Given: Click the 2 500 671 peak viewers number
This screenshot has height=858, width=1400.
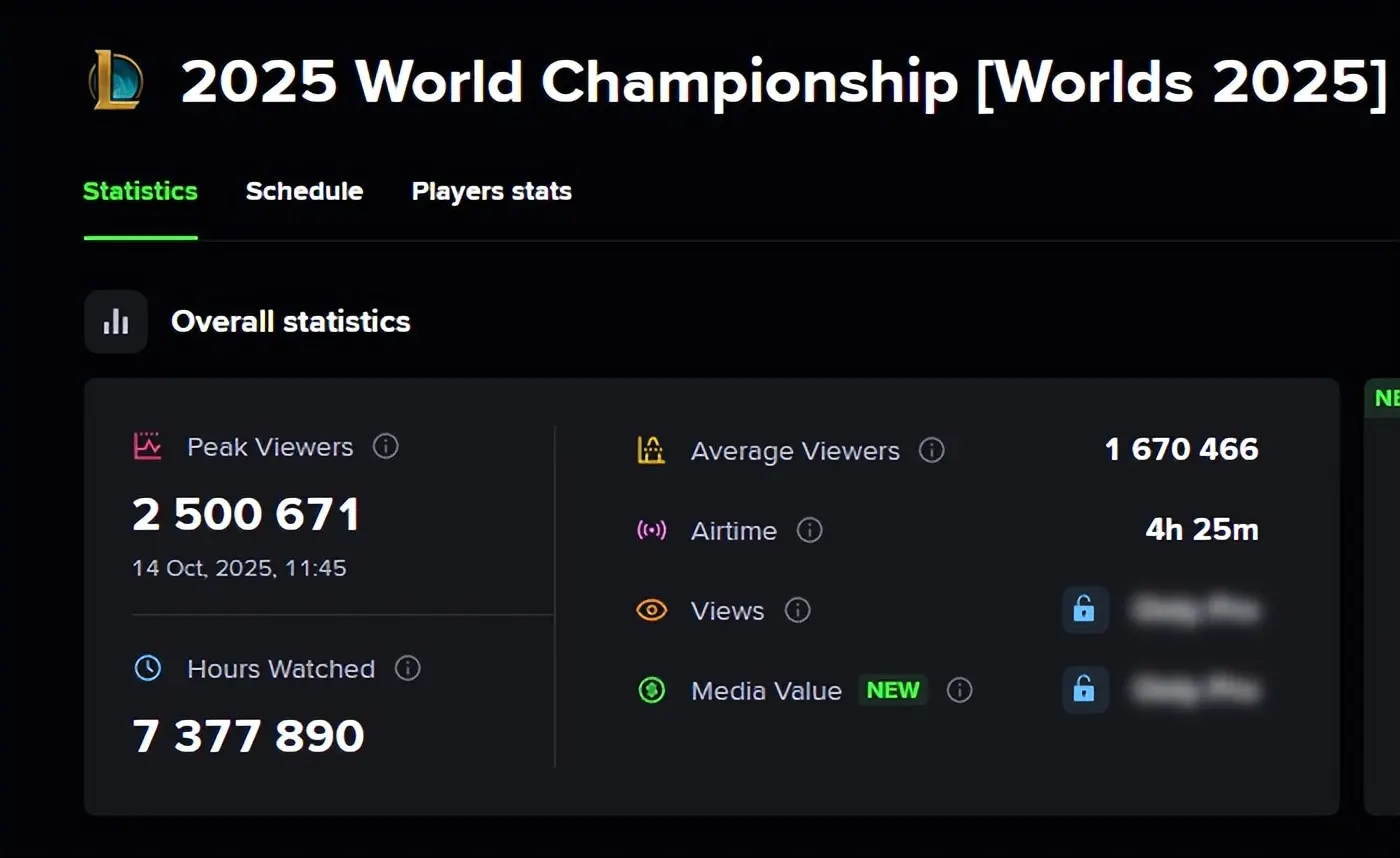Looking at the screenshot, I should pyautogui.click(x=246, y=515).
